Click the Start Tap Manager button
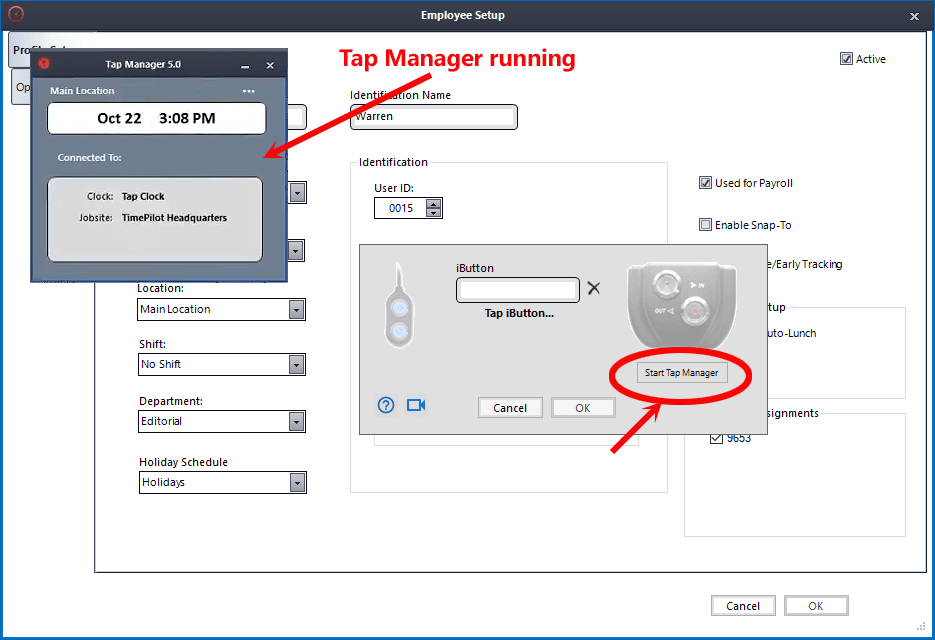The height and width of the screenshot is (640, 935). pos(681,372)
